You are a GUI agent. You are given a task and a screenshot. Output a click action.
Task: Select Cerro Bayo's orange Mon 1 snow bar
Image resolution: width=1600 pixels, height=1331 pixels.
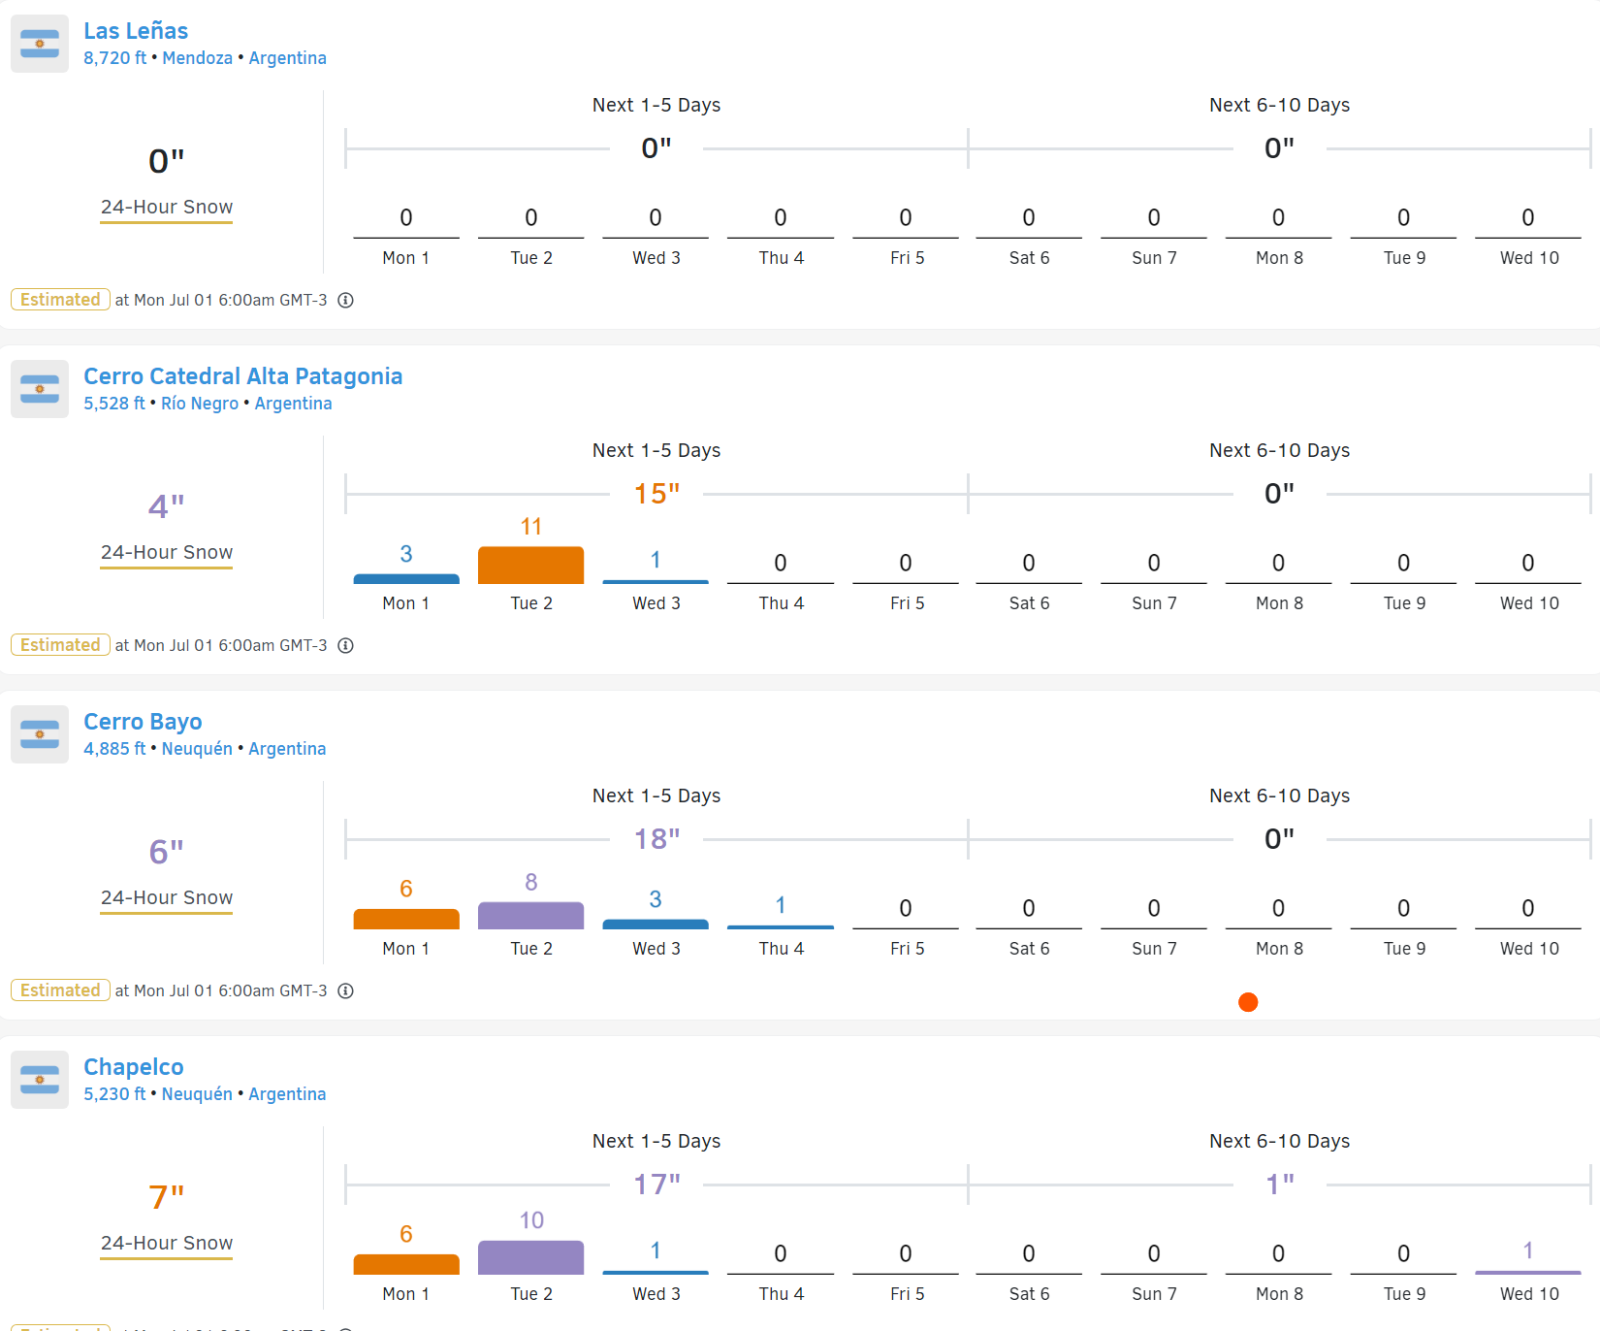[406, 918]
